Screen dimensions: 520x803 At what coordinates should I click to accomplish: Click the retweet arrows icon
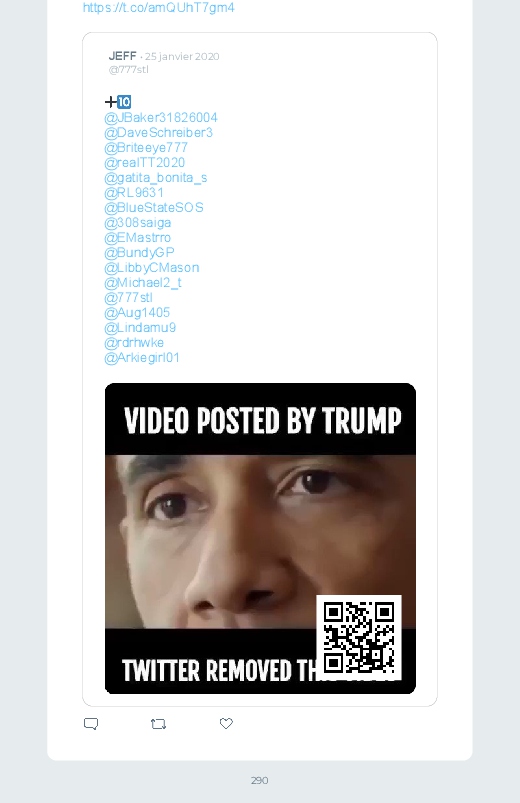click(158, 724)
